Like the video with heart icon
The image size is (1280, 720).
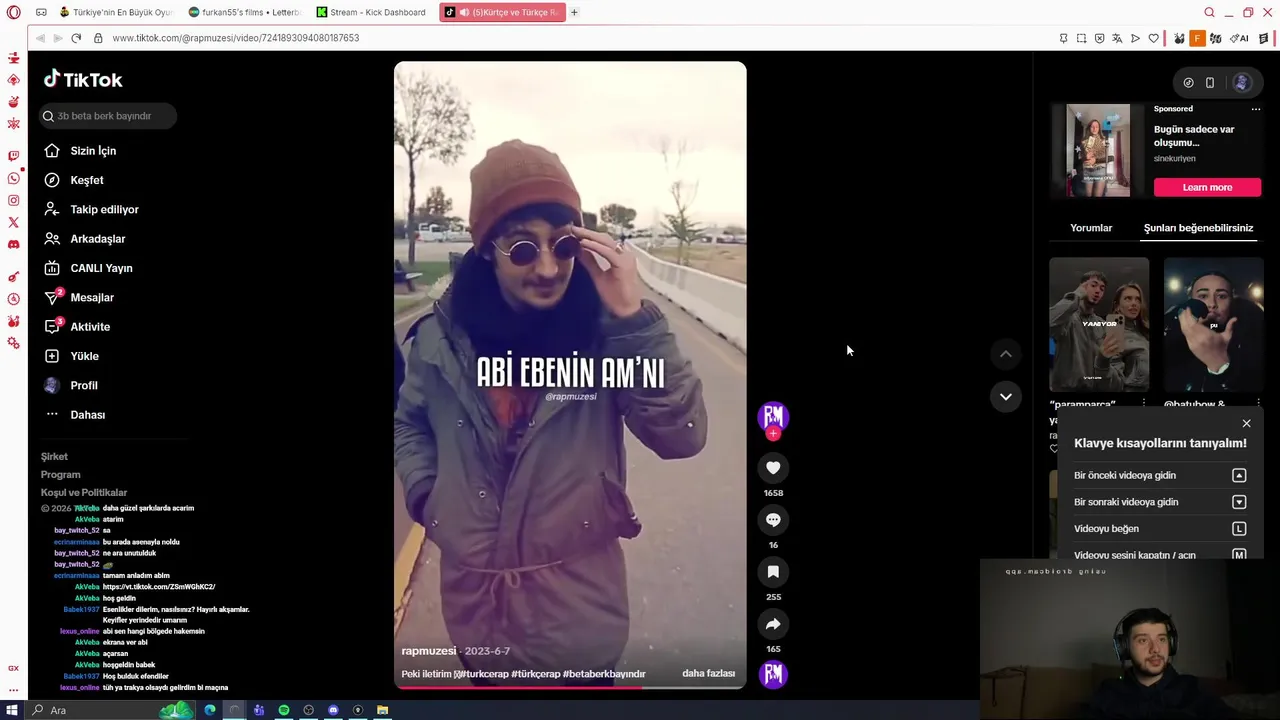pos(773,468)
